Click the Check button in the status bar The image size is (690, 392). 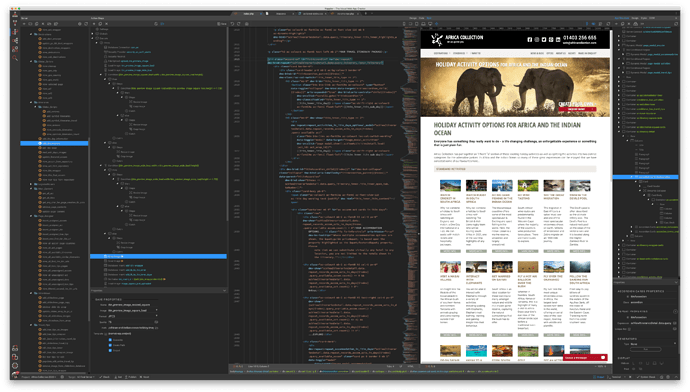(105, 377)
